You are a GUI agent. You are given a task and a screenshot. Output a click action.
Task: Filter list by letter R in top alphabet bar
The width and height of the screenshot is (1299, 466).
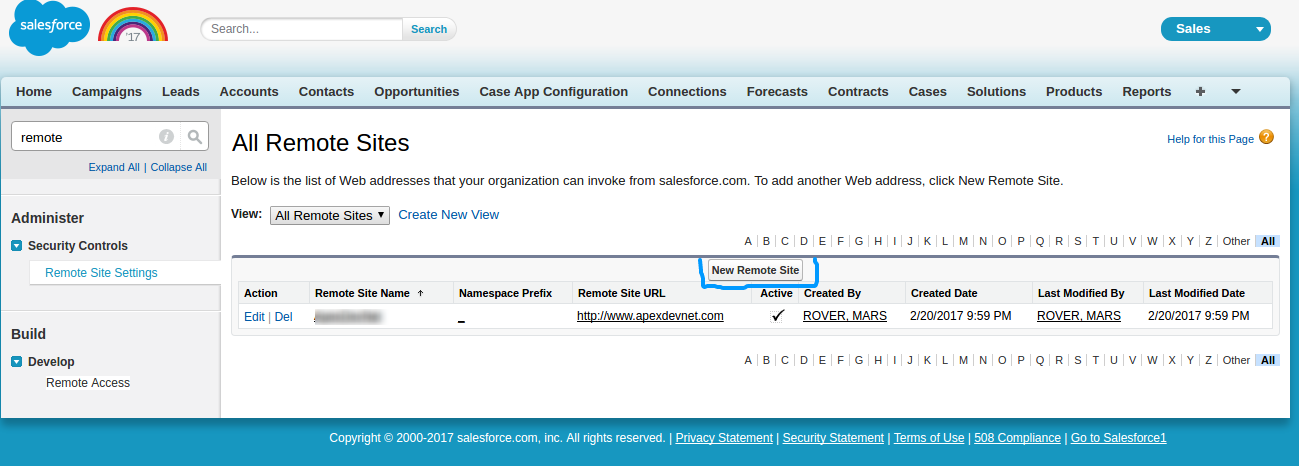tap(1059, 241)
